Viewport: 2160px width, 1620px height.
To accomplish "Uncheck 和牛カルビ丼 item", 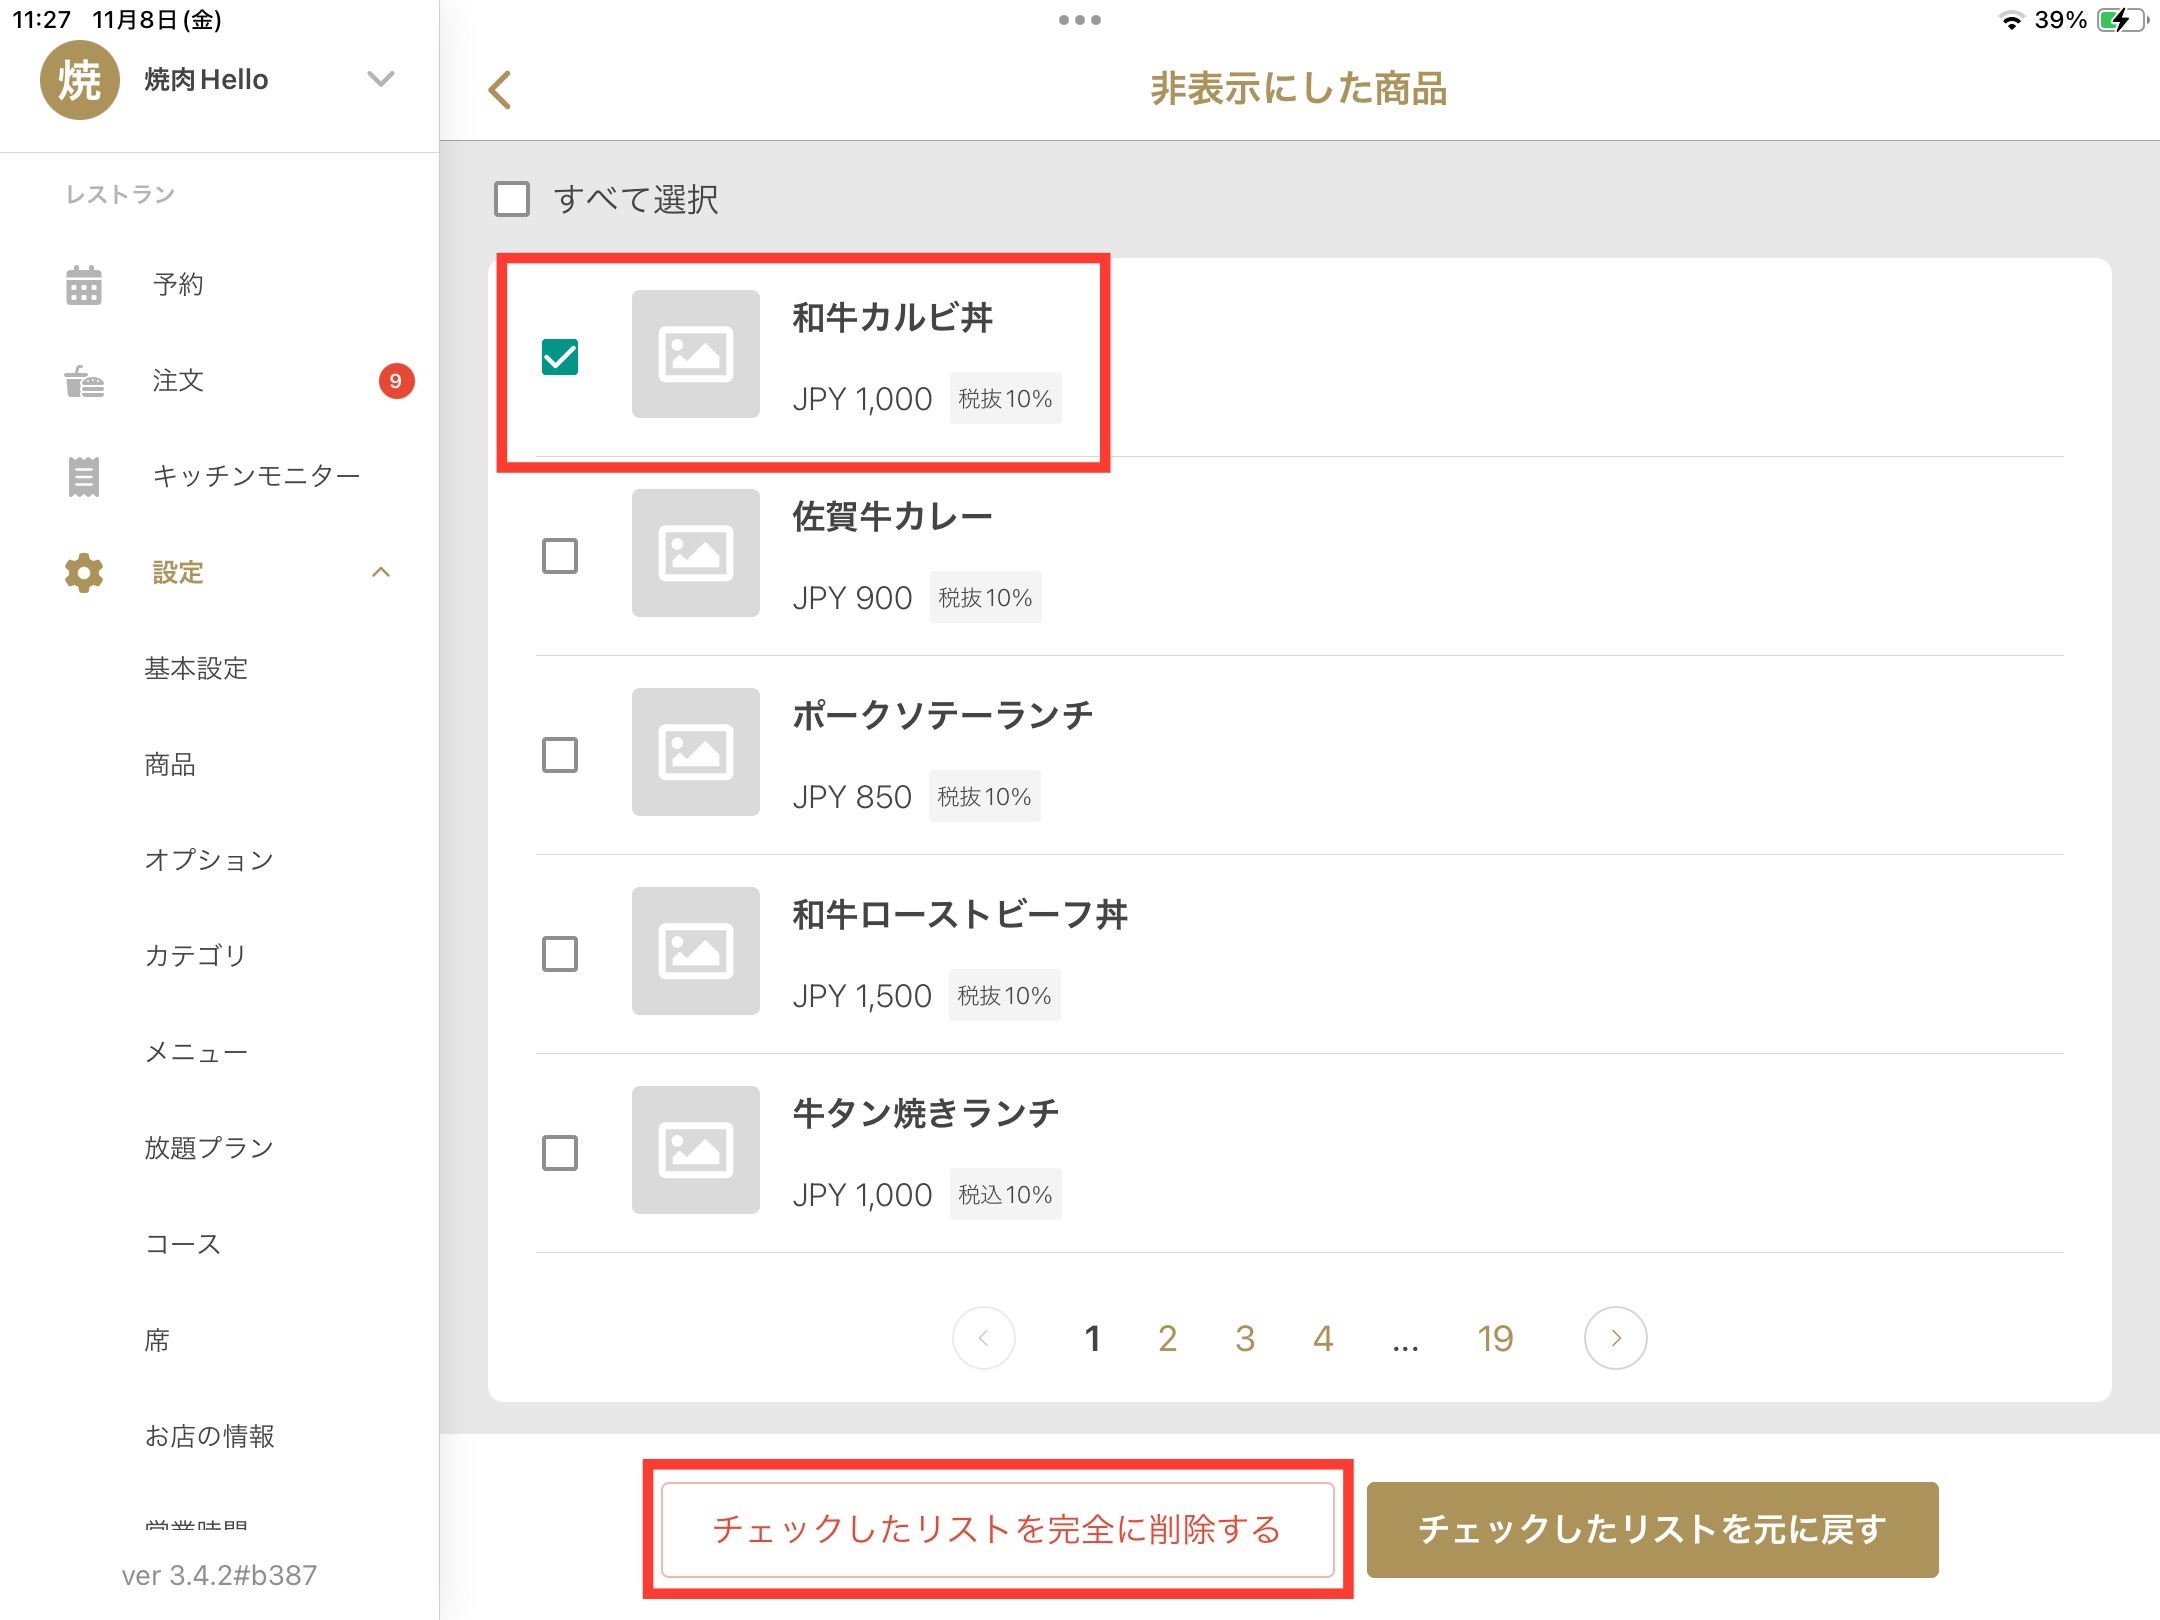I will [560, 355].
